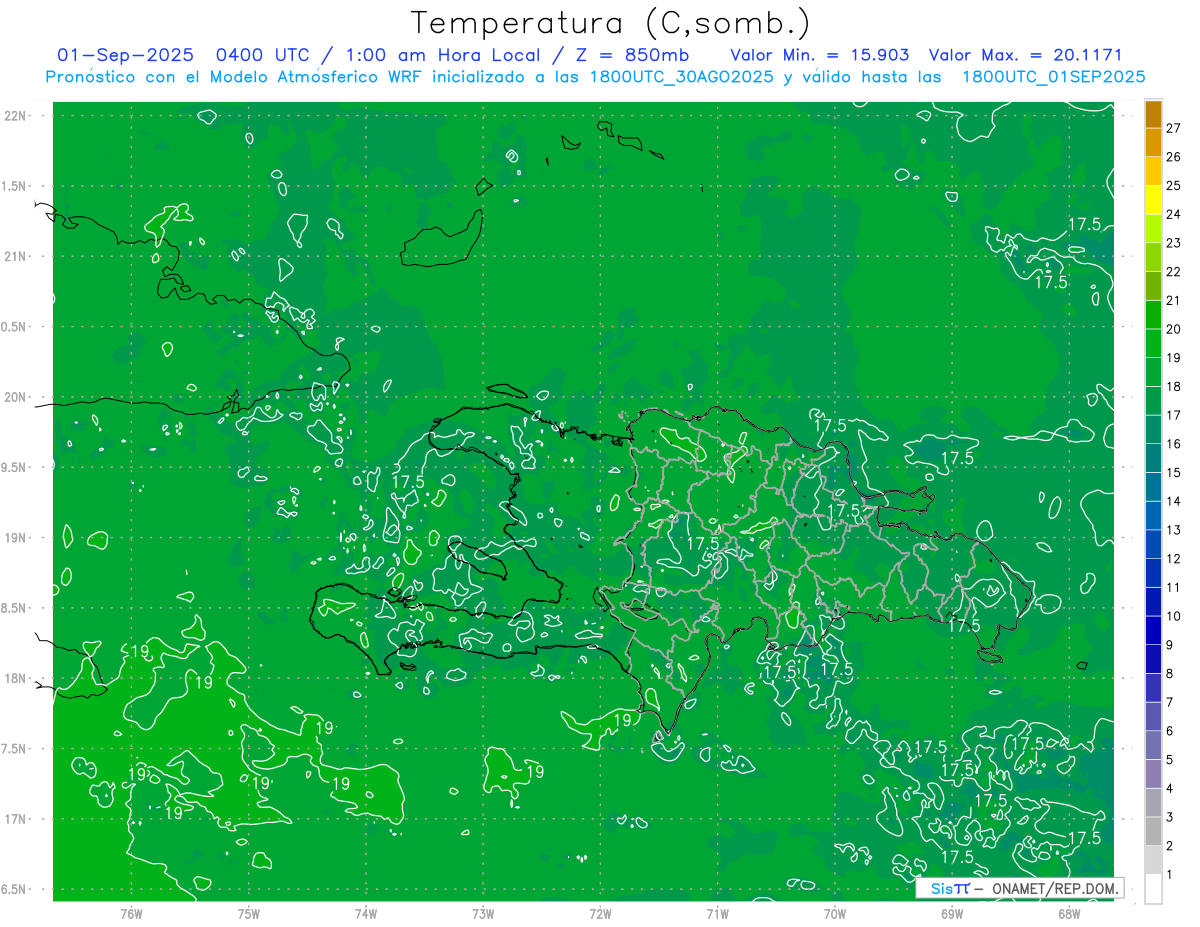Click the colorbar label '27'
This screenshot has height=927, width=1200.
click(x=1173, y=128)
